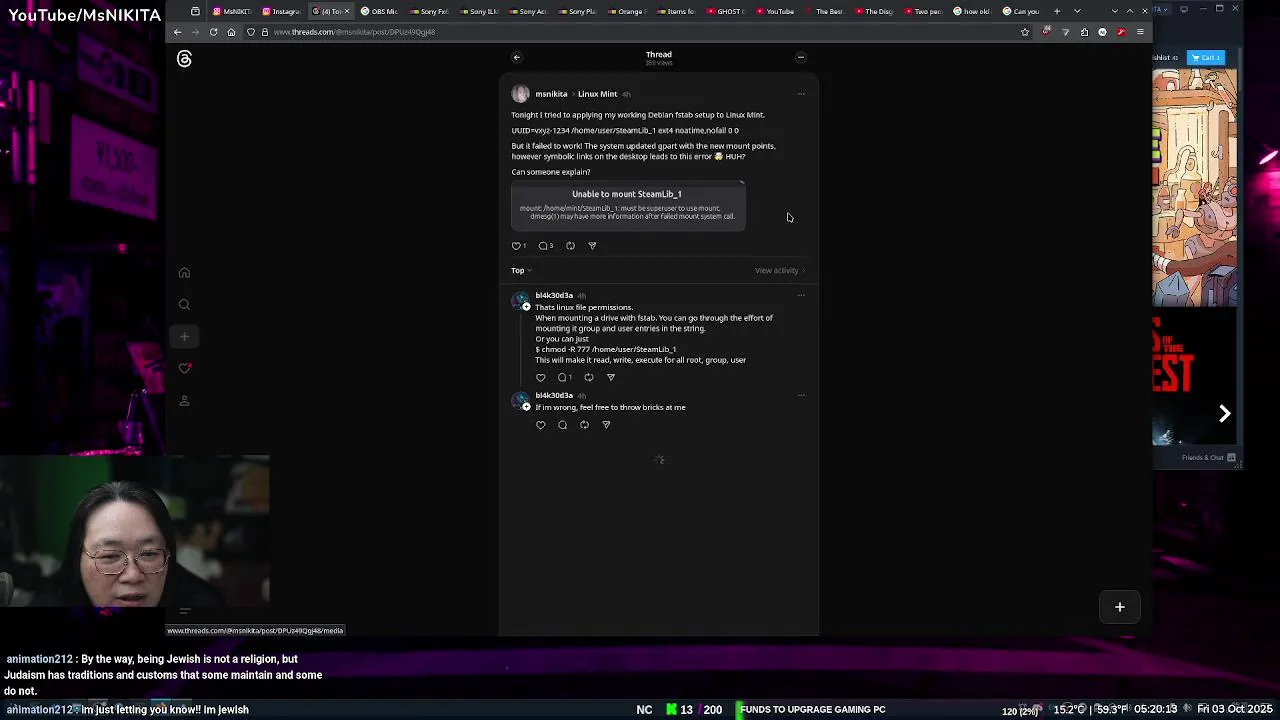Click the Threads logo icon

184,59
